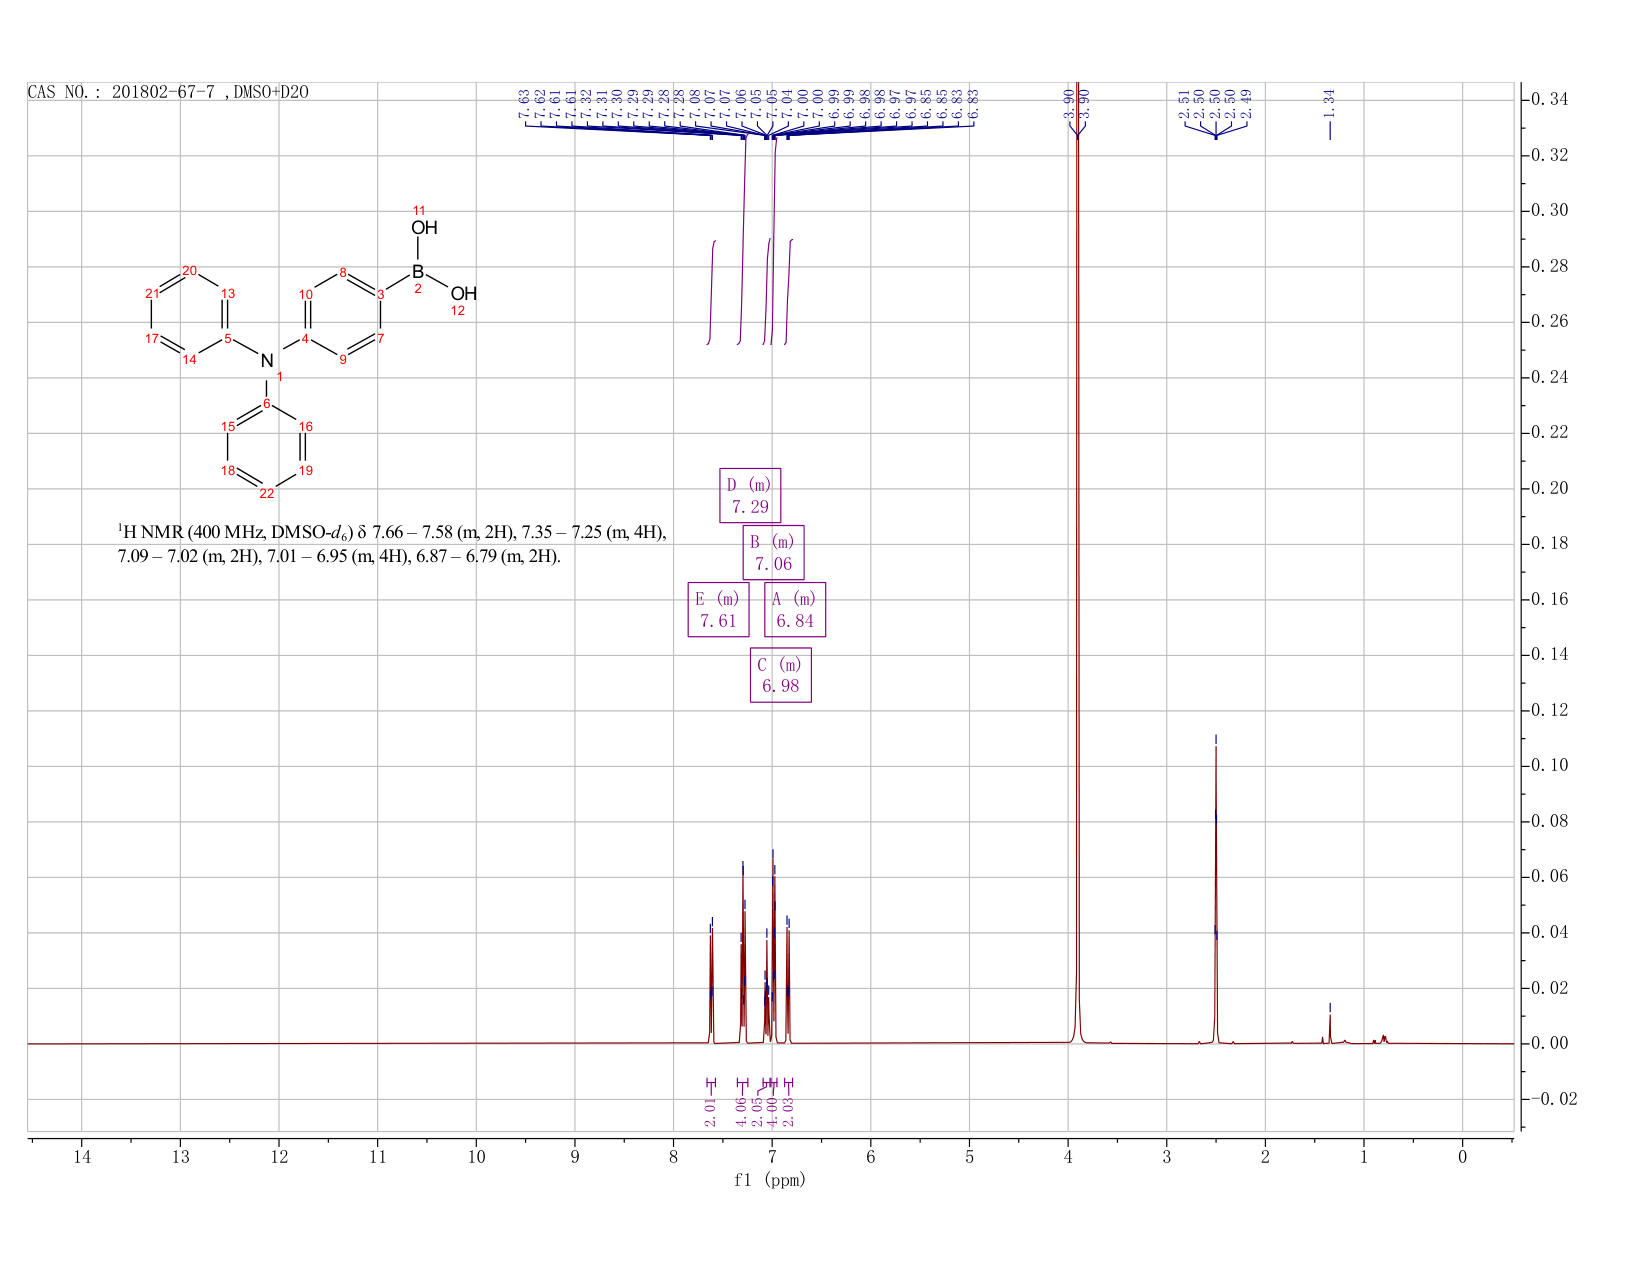The image size is (1650, 1275).
Task: Click atom number 8 in the structure
Action: click(x=343, y=272)
